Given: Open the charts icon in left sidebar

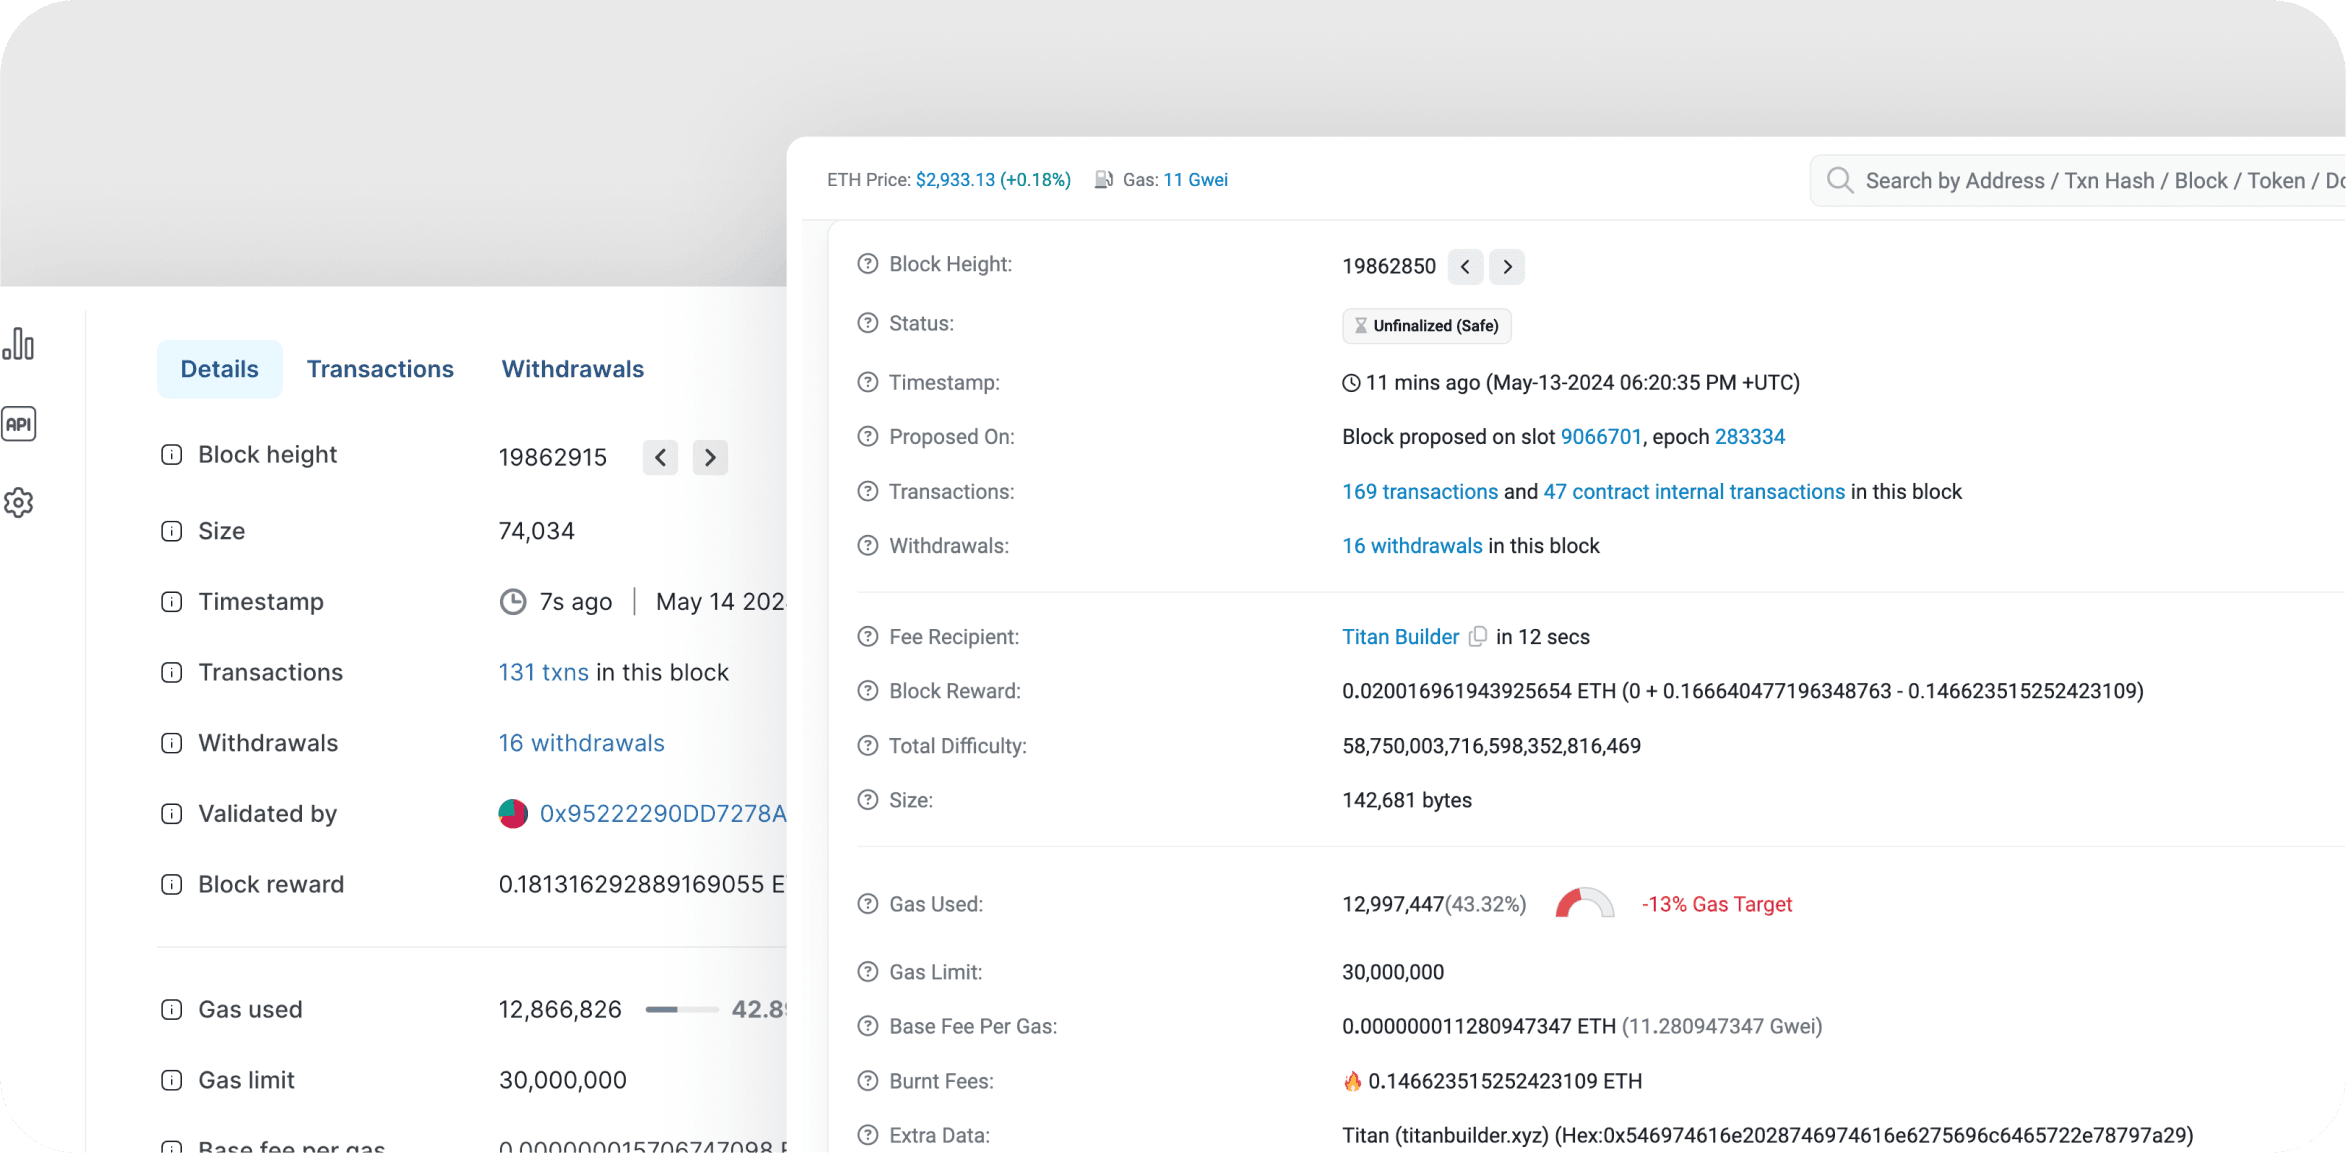Looking at the screenshot, I should (x=19, y=344).
